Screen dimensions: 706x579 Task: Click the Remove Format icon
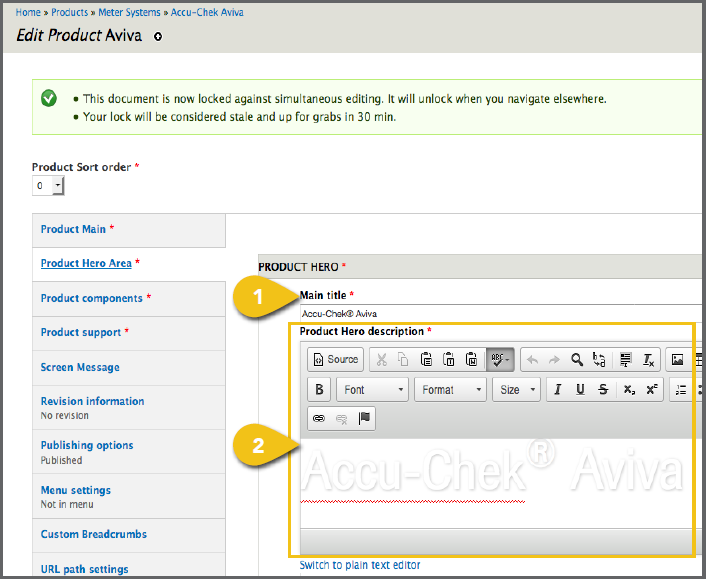[x=648, y=359]
